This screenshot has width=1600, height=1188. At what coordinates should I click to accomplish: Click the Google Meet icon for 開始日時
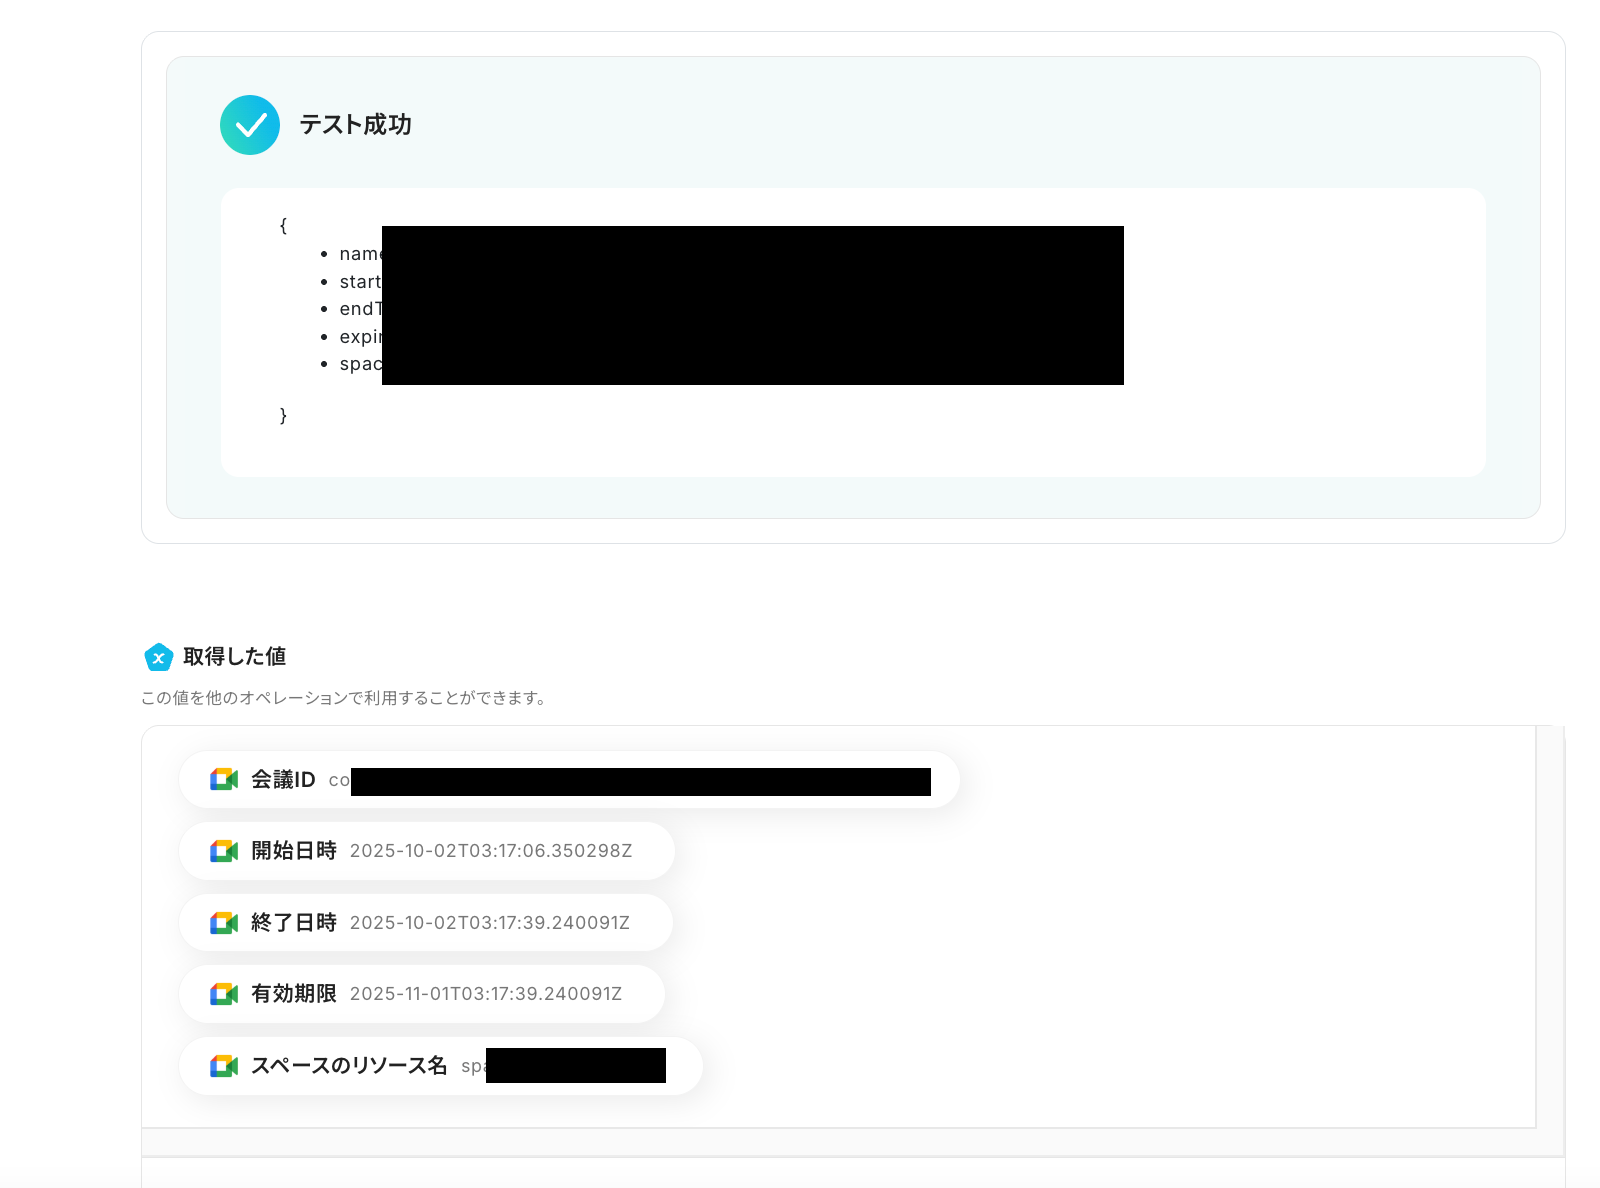point(224,851)
